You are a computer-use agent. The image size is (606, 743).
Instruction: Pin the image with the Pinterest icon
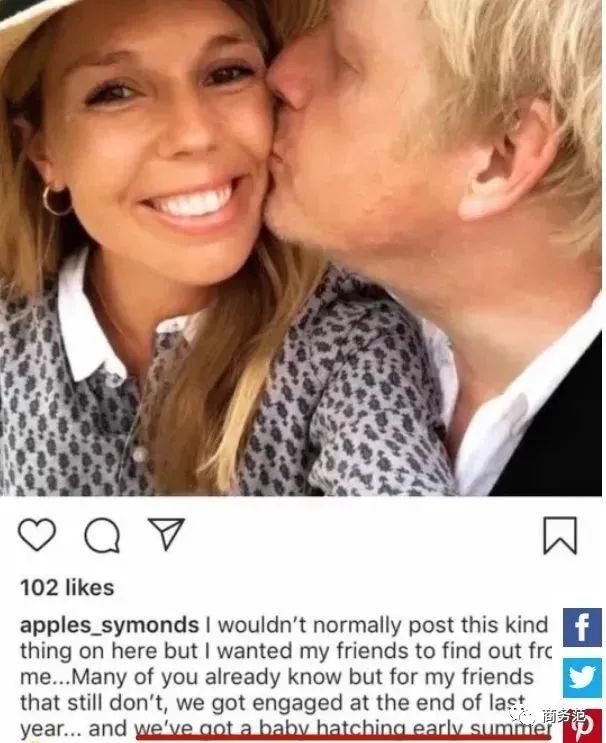coord(583,726)
